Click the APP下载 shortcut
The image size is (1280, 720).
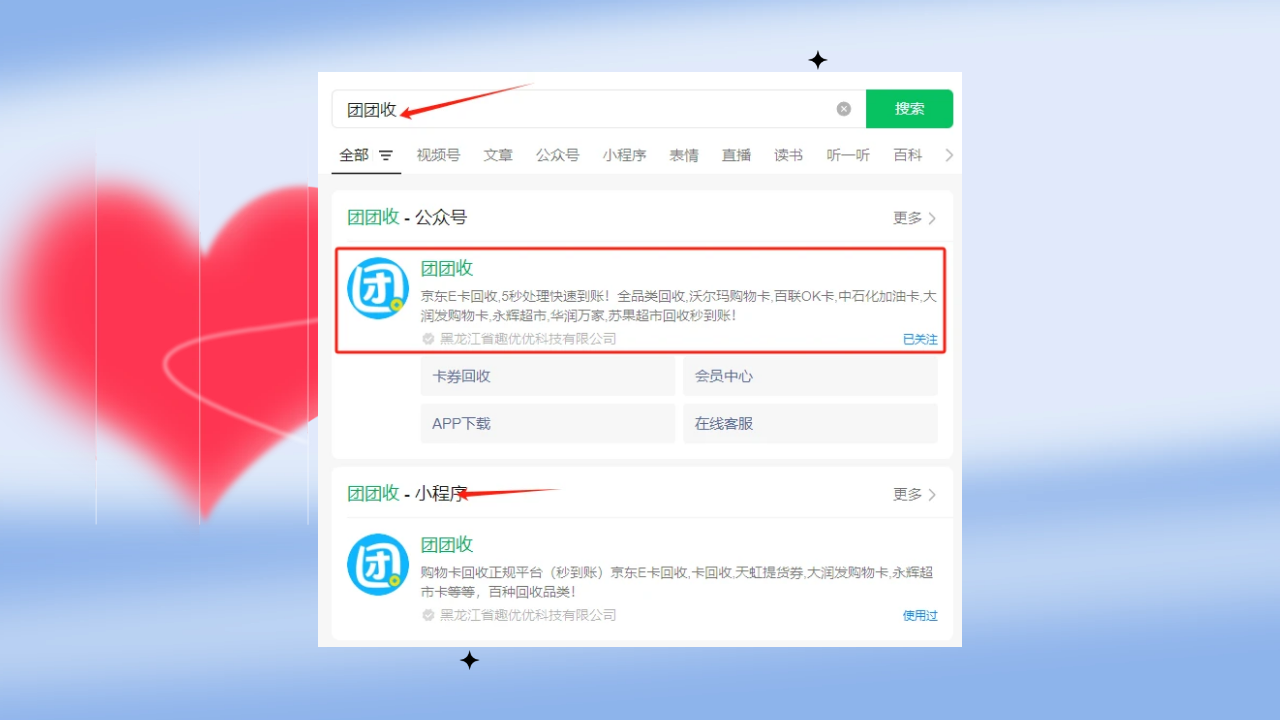pos(547,424)
